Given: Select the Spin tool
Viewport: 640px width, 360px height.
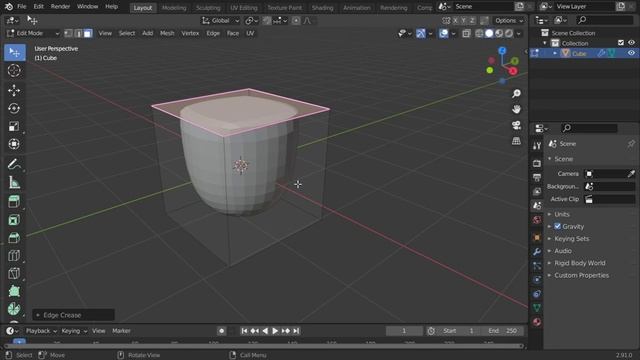Looking at the screenshot, I should coord(14,309).
